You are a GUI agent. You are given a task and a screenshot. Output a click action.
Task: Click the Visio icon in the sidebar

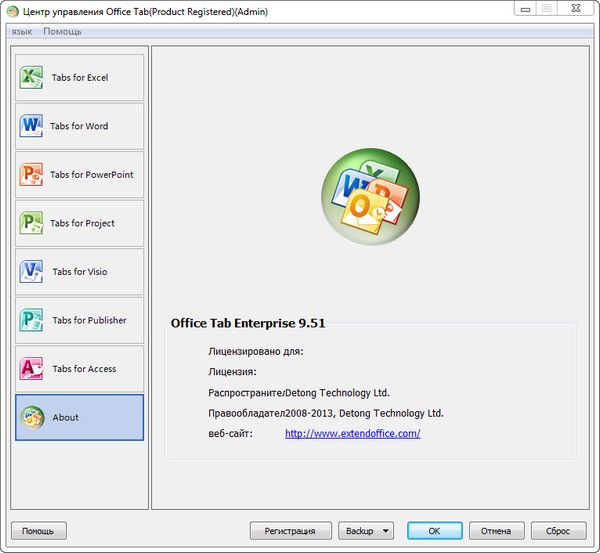pos(31,271)
